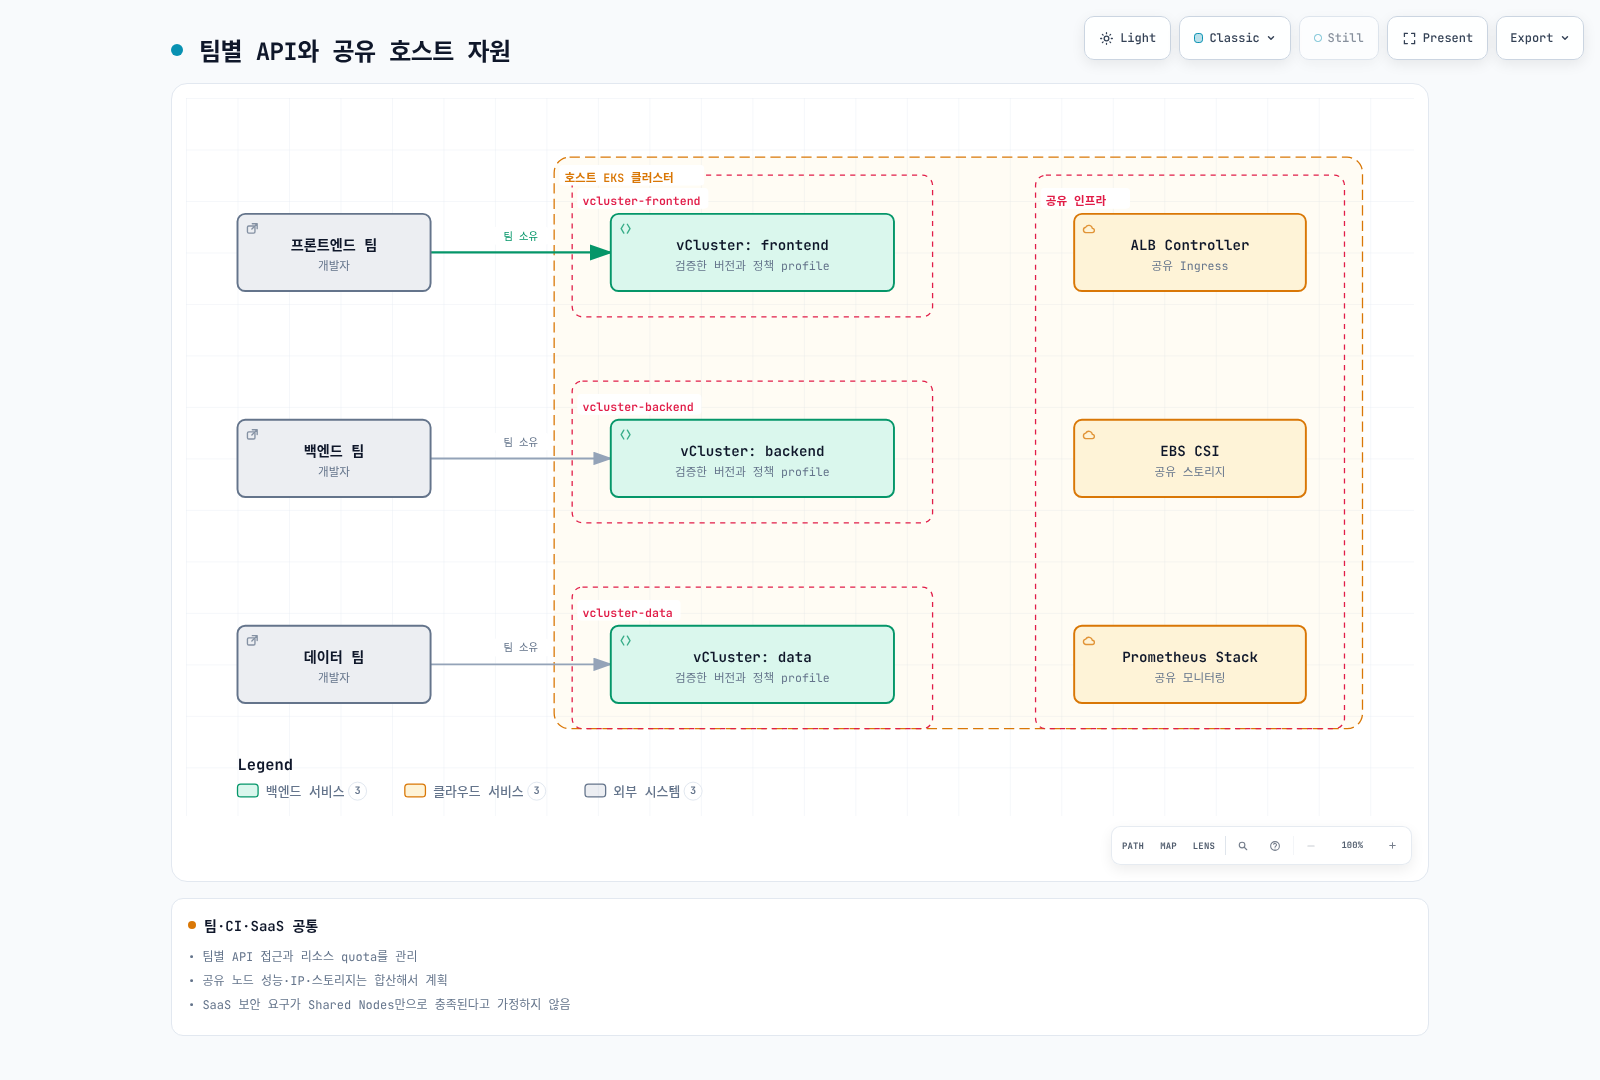Select the 공유 인프라 group label
The image size is (1600, 1080).
click(x=1076, y=201)
